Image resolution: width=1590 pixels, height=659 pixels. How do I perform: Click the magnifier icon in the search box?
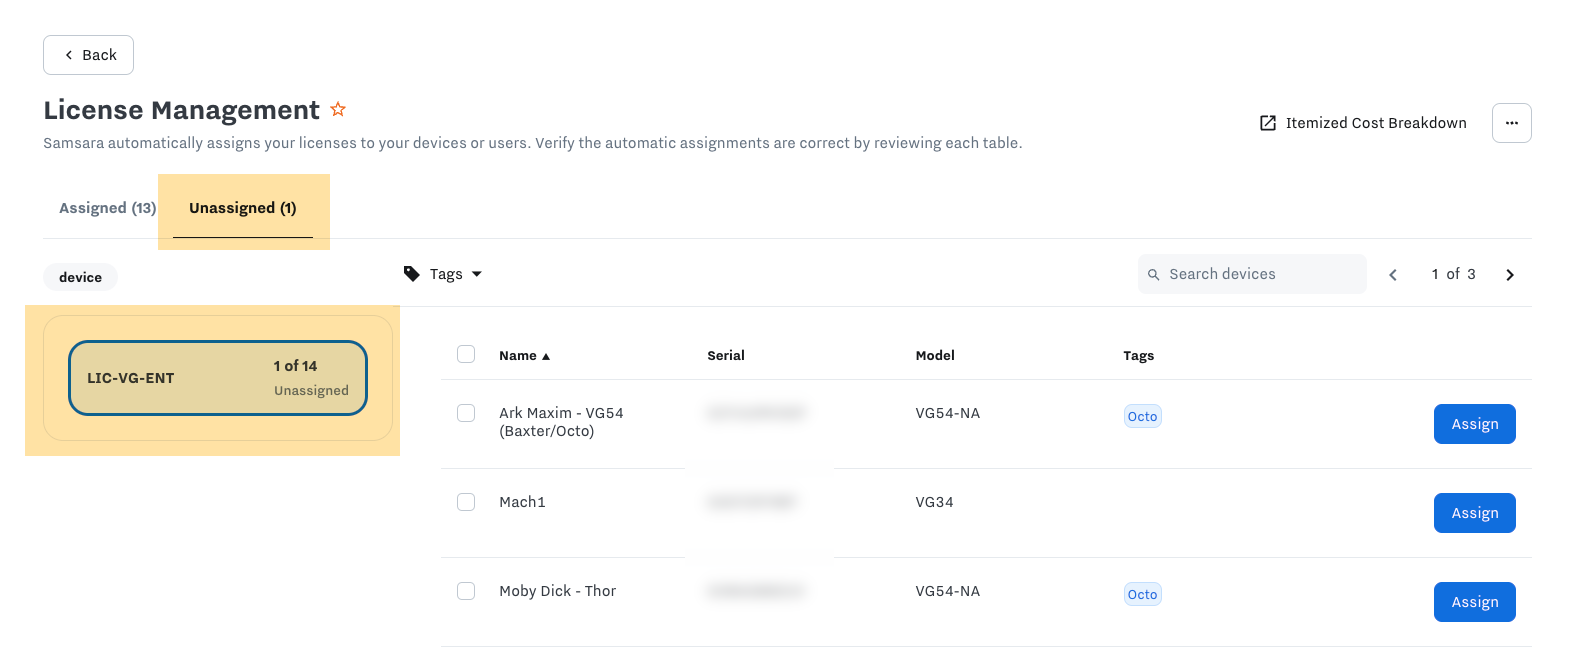tap(1154, 275)
